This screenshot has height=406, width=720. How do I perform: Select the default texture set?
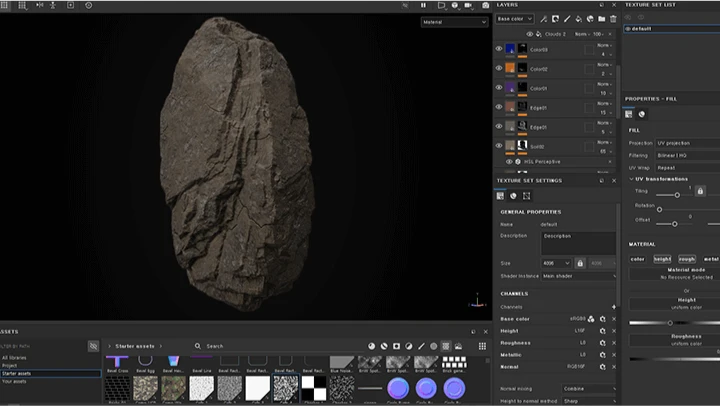pyautogui.click(x=672, y=28)
